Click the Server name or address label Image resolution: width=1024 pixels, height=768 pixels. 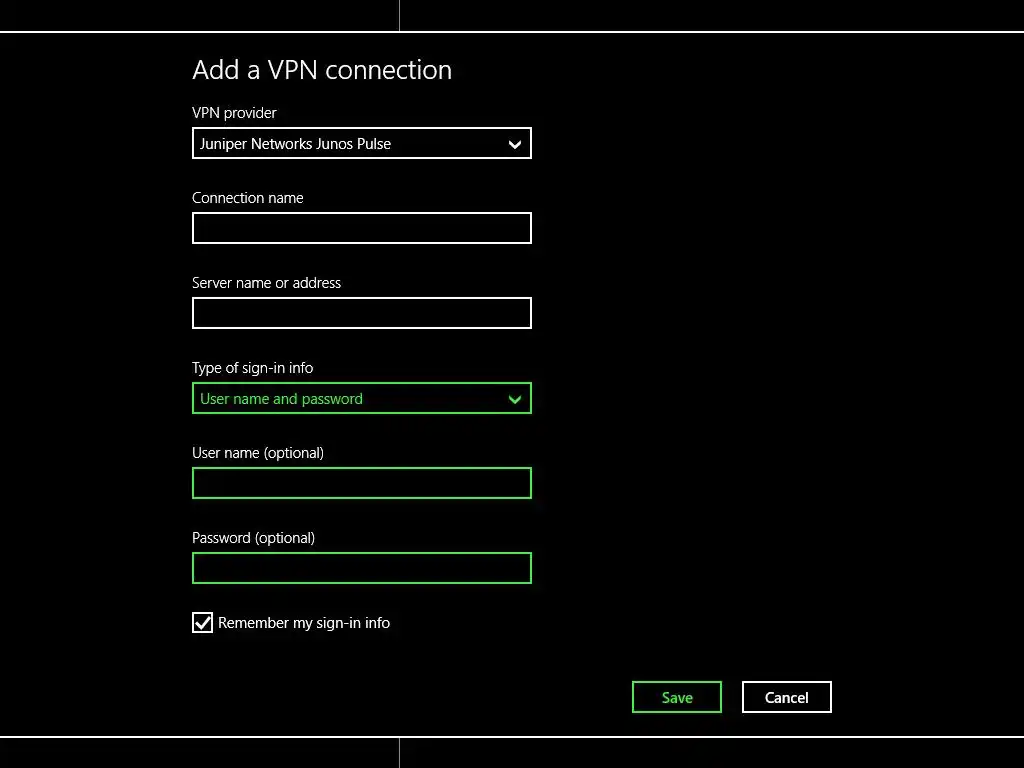266,283
